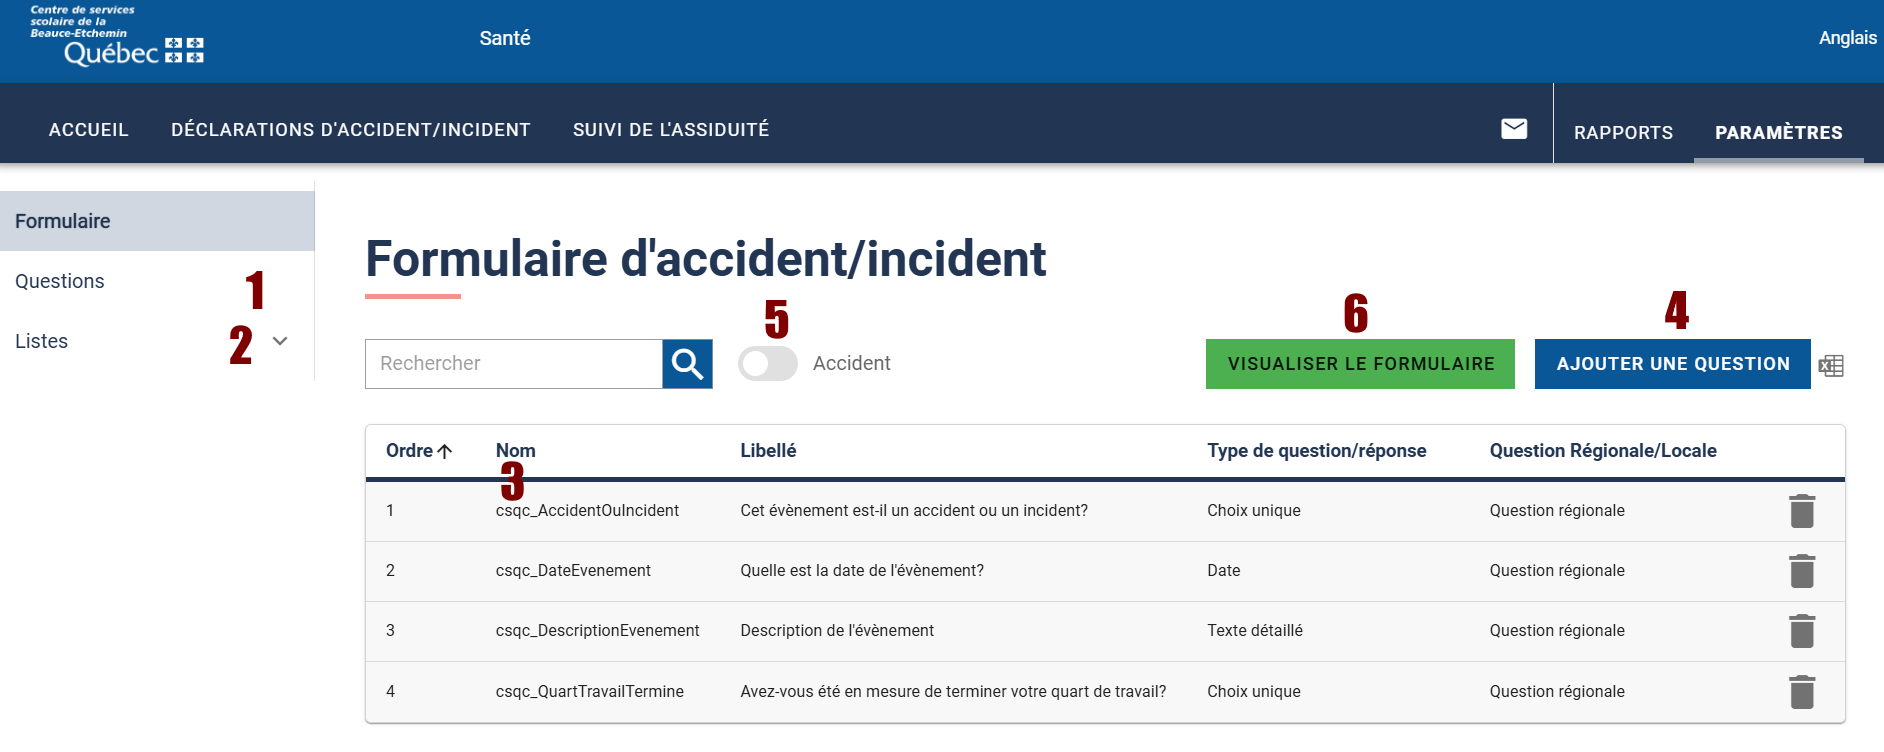Click the Santé header link
Screen dimensions: 1884x752
coord(505,38)
